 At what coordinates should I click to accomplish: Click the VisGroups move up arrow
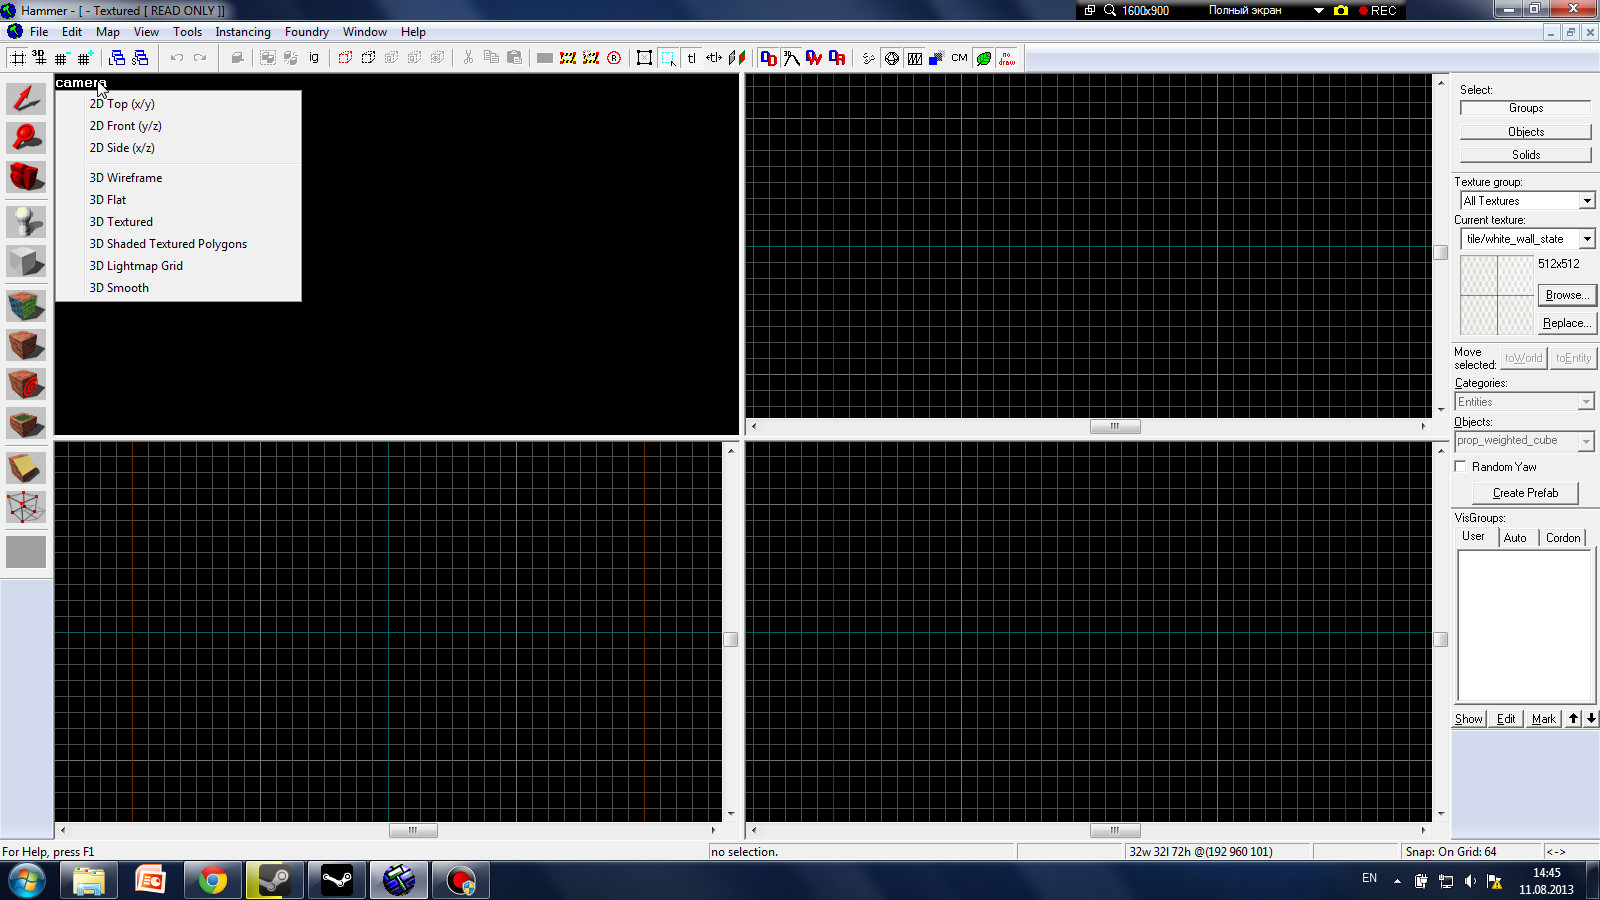pos(1574,719)
